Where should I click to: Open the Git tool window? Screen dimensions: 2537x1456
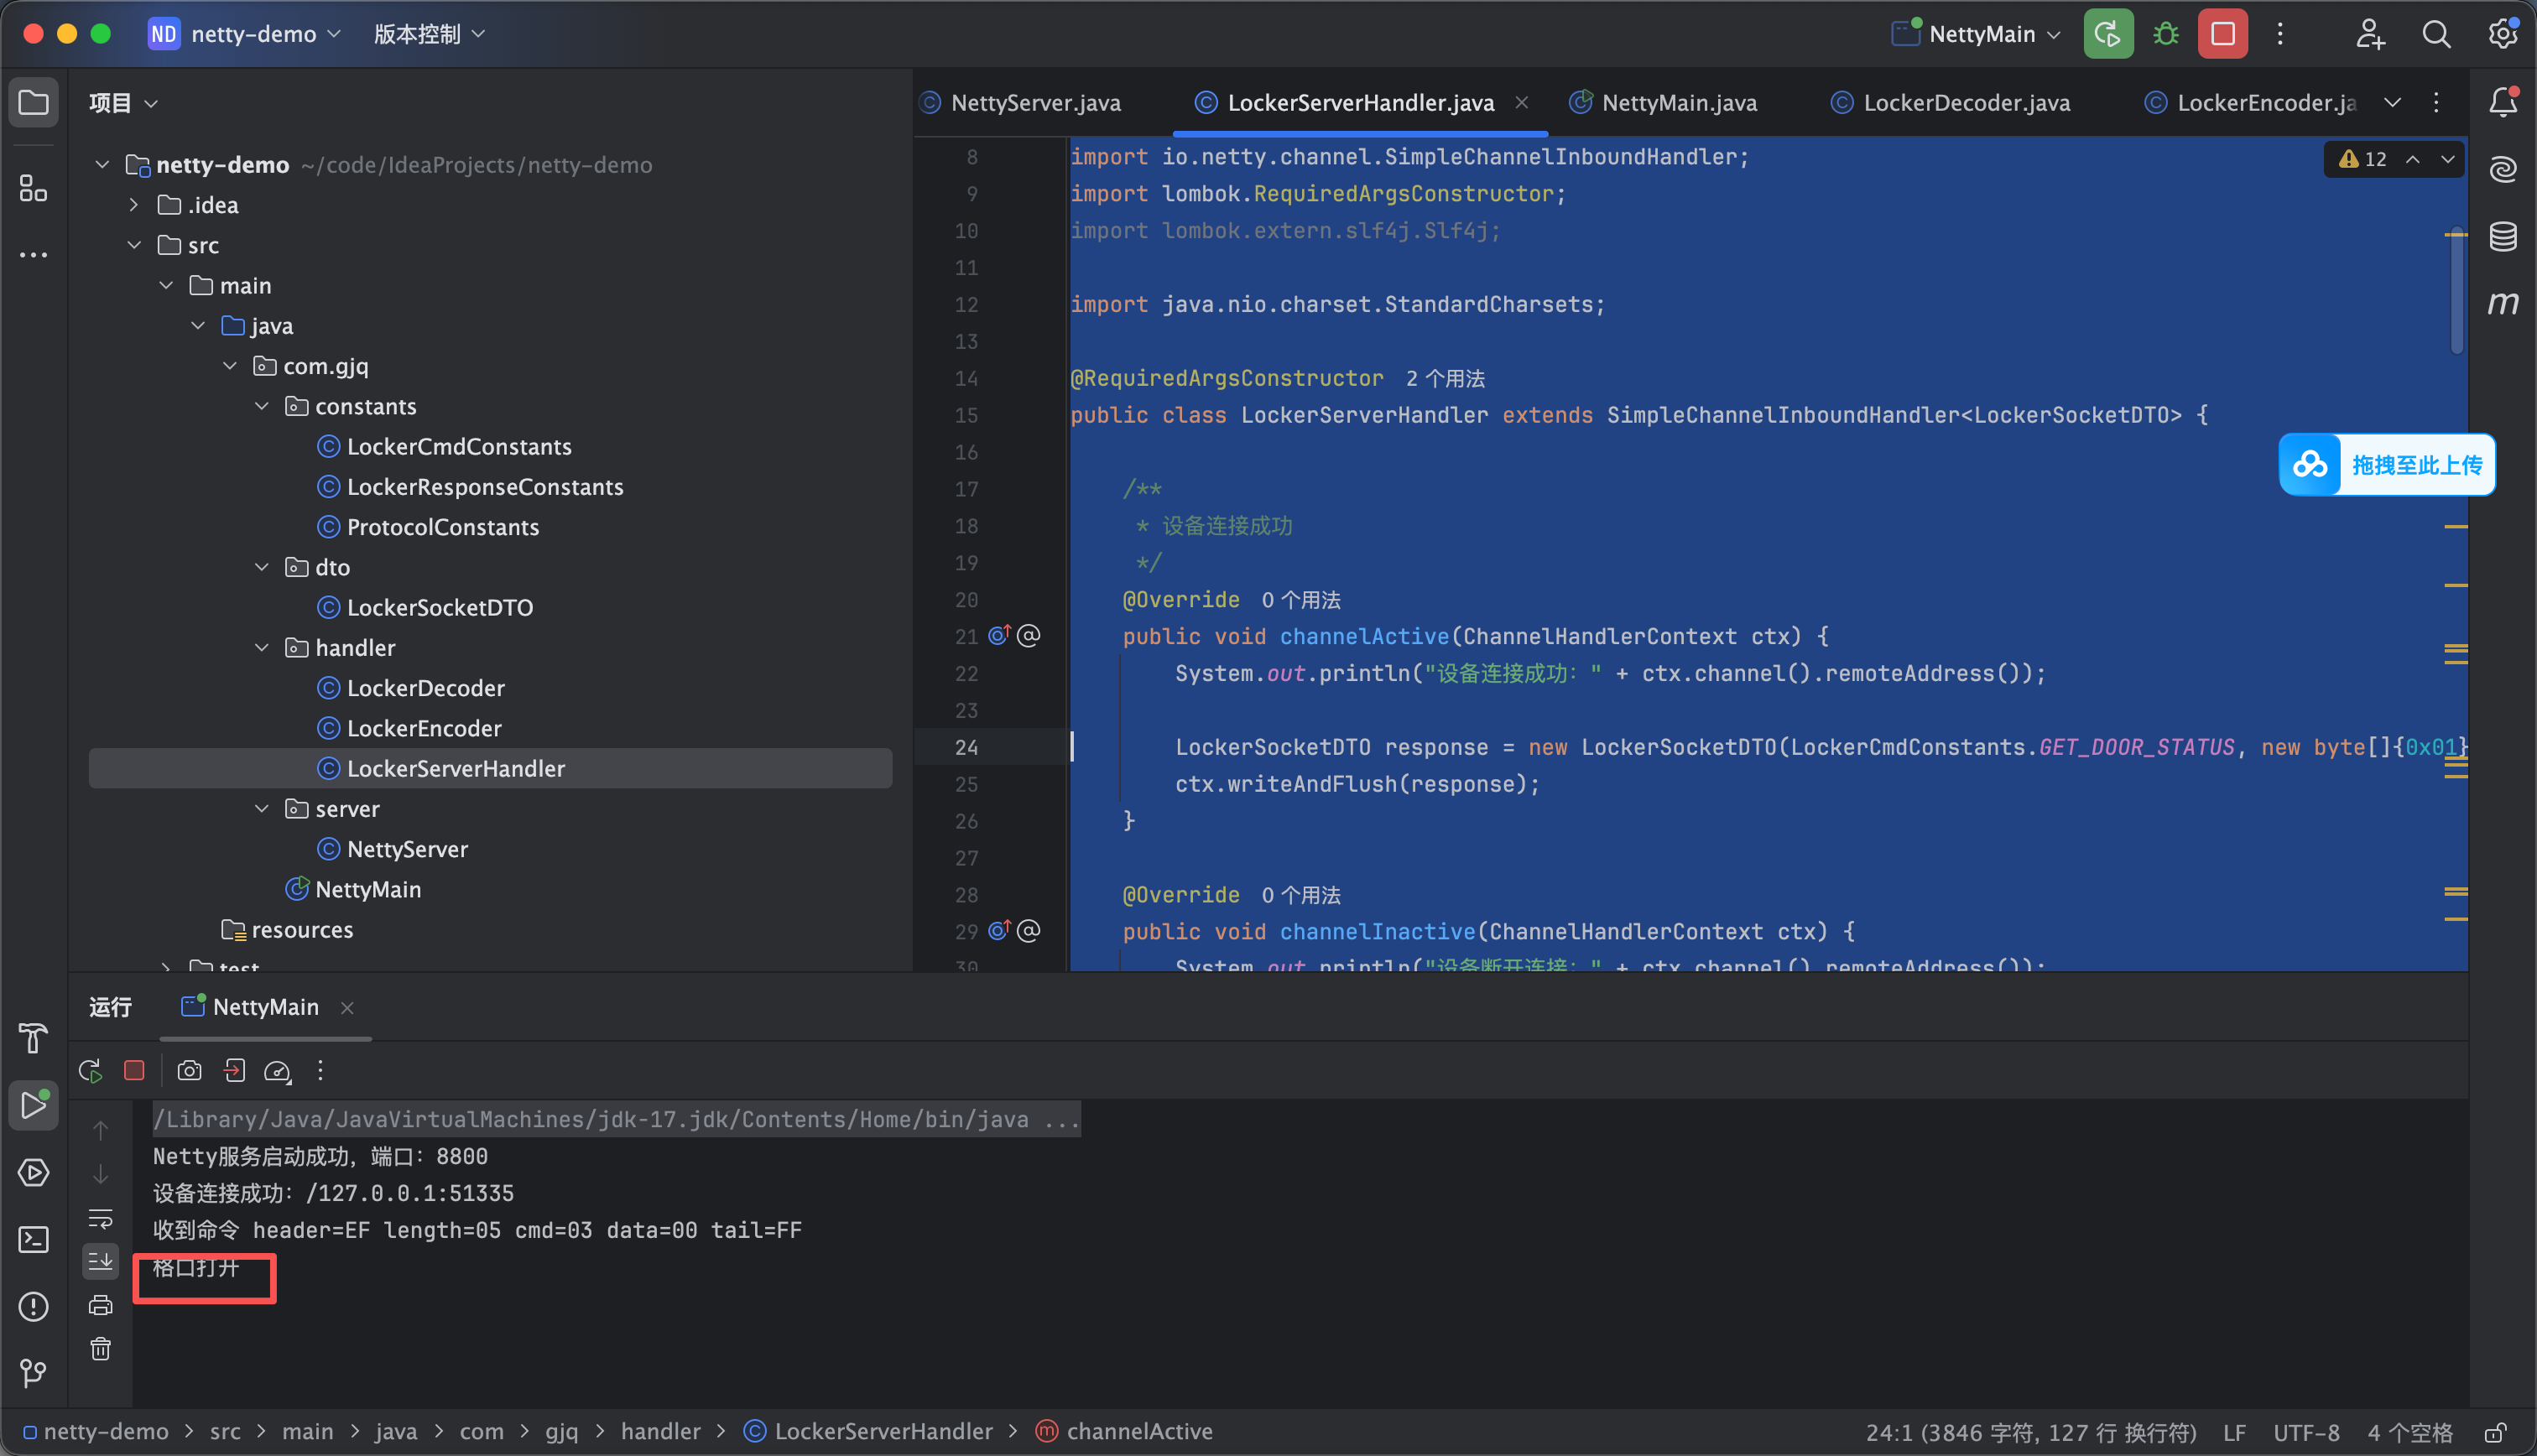pyautogui.click(x=34, y=1373)
